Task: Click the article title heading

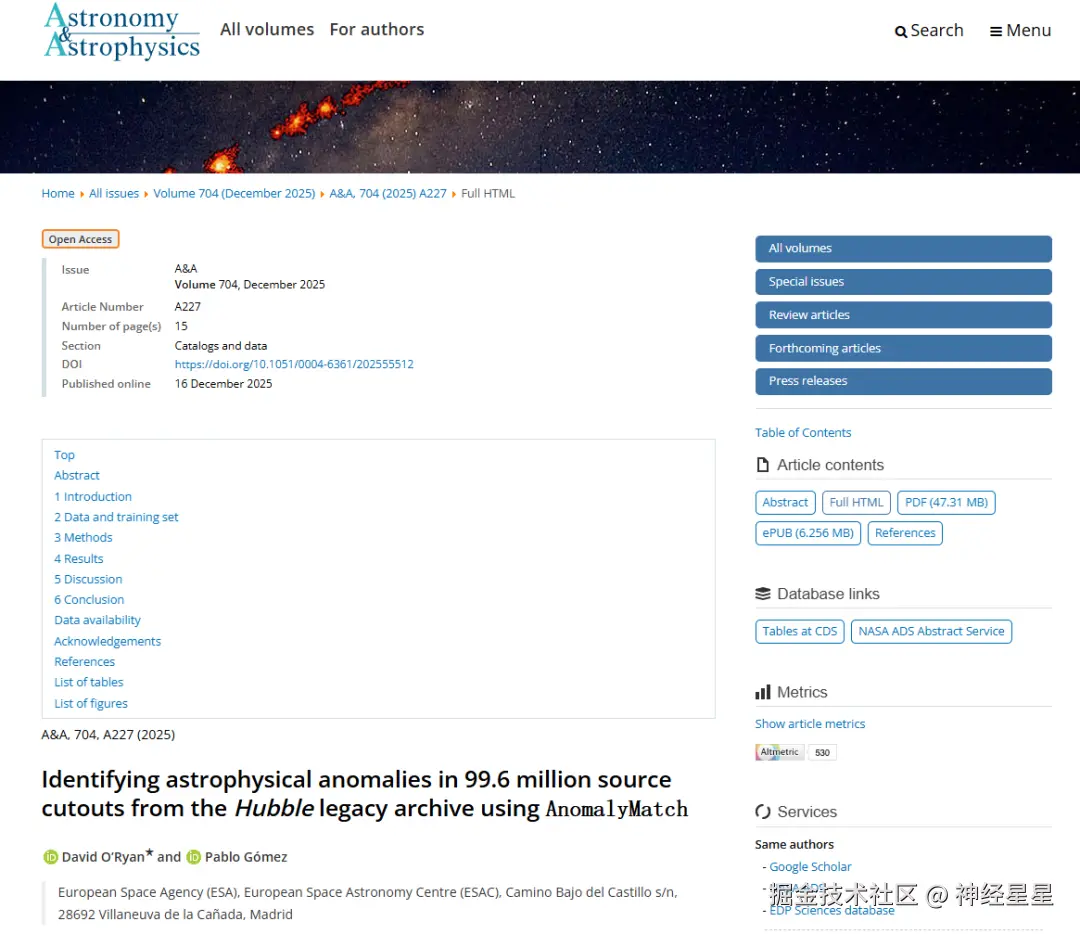Action: [x=365, y=794]
